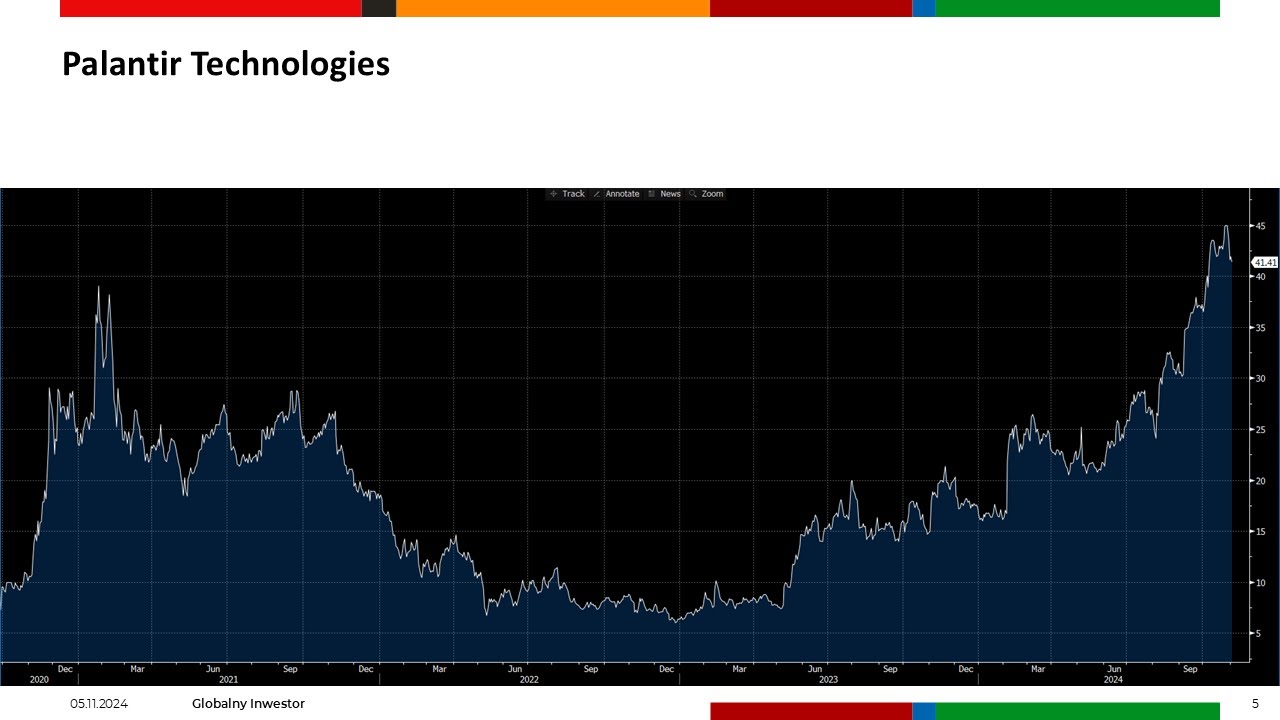Click the Globalny Inwestor footer text
This screenshot has height=720, width=1280.
point(248,704)
